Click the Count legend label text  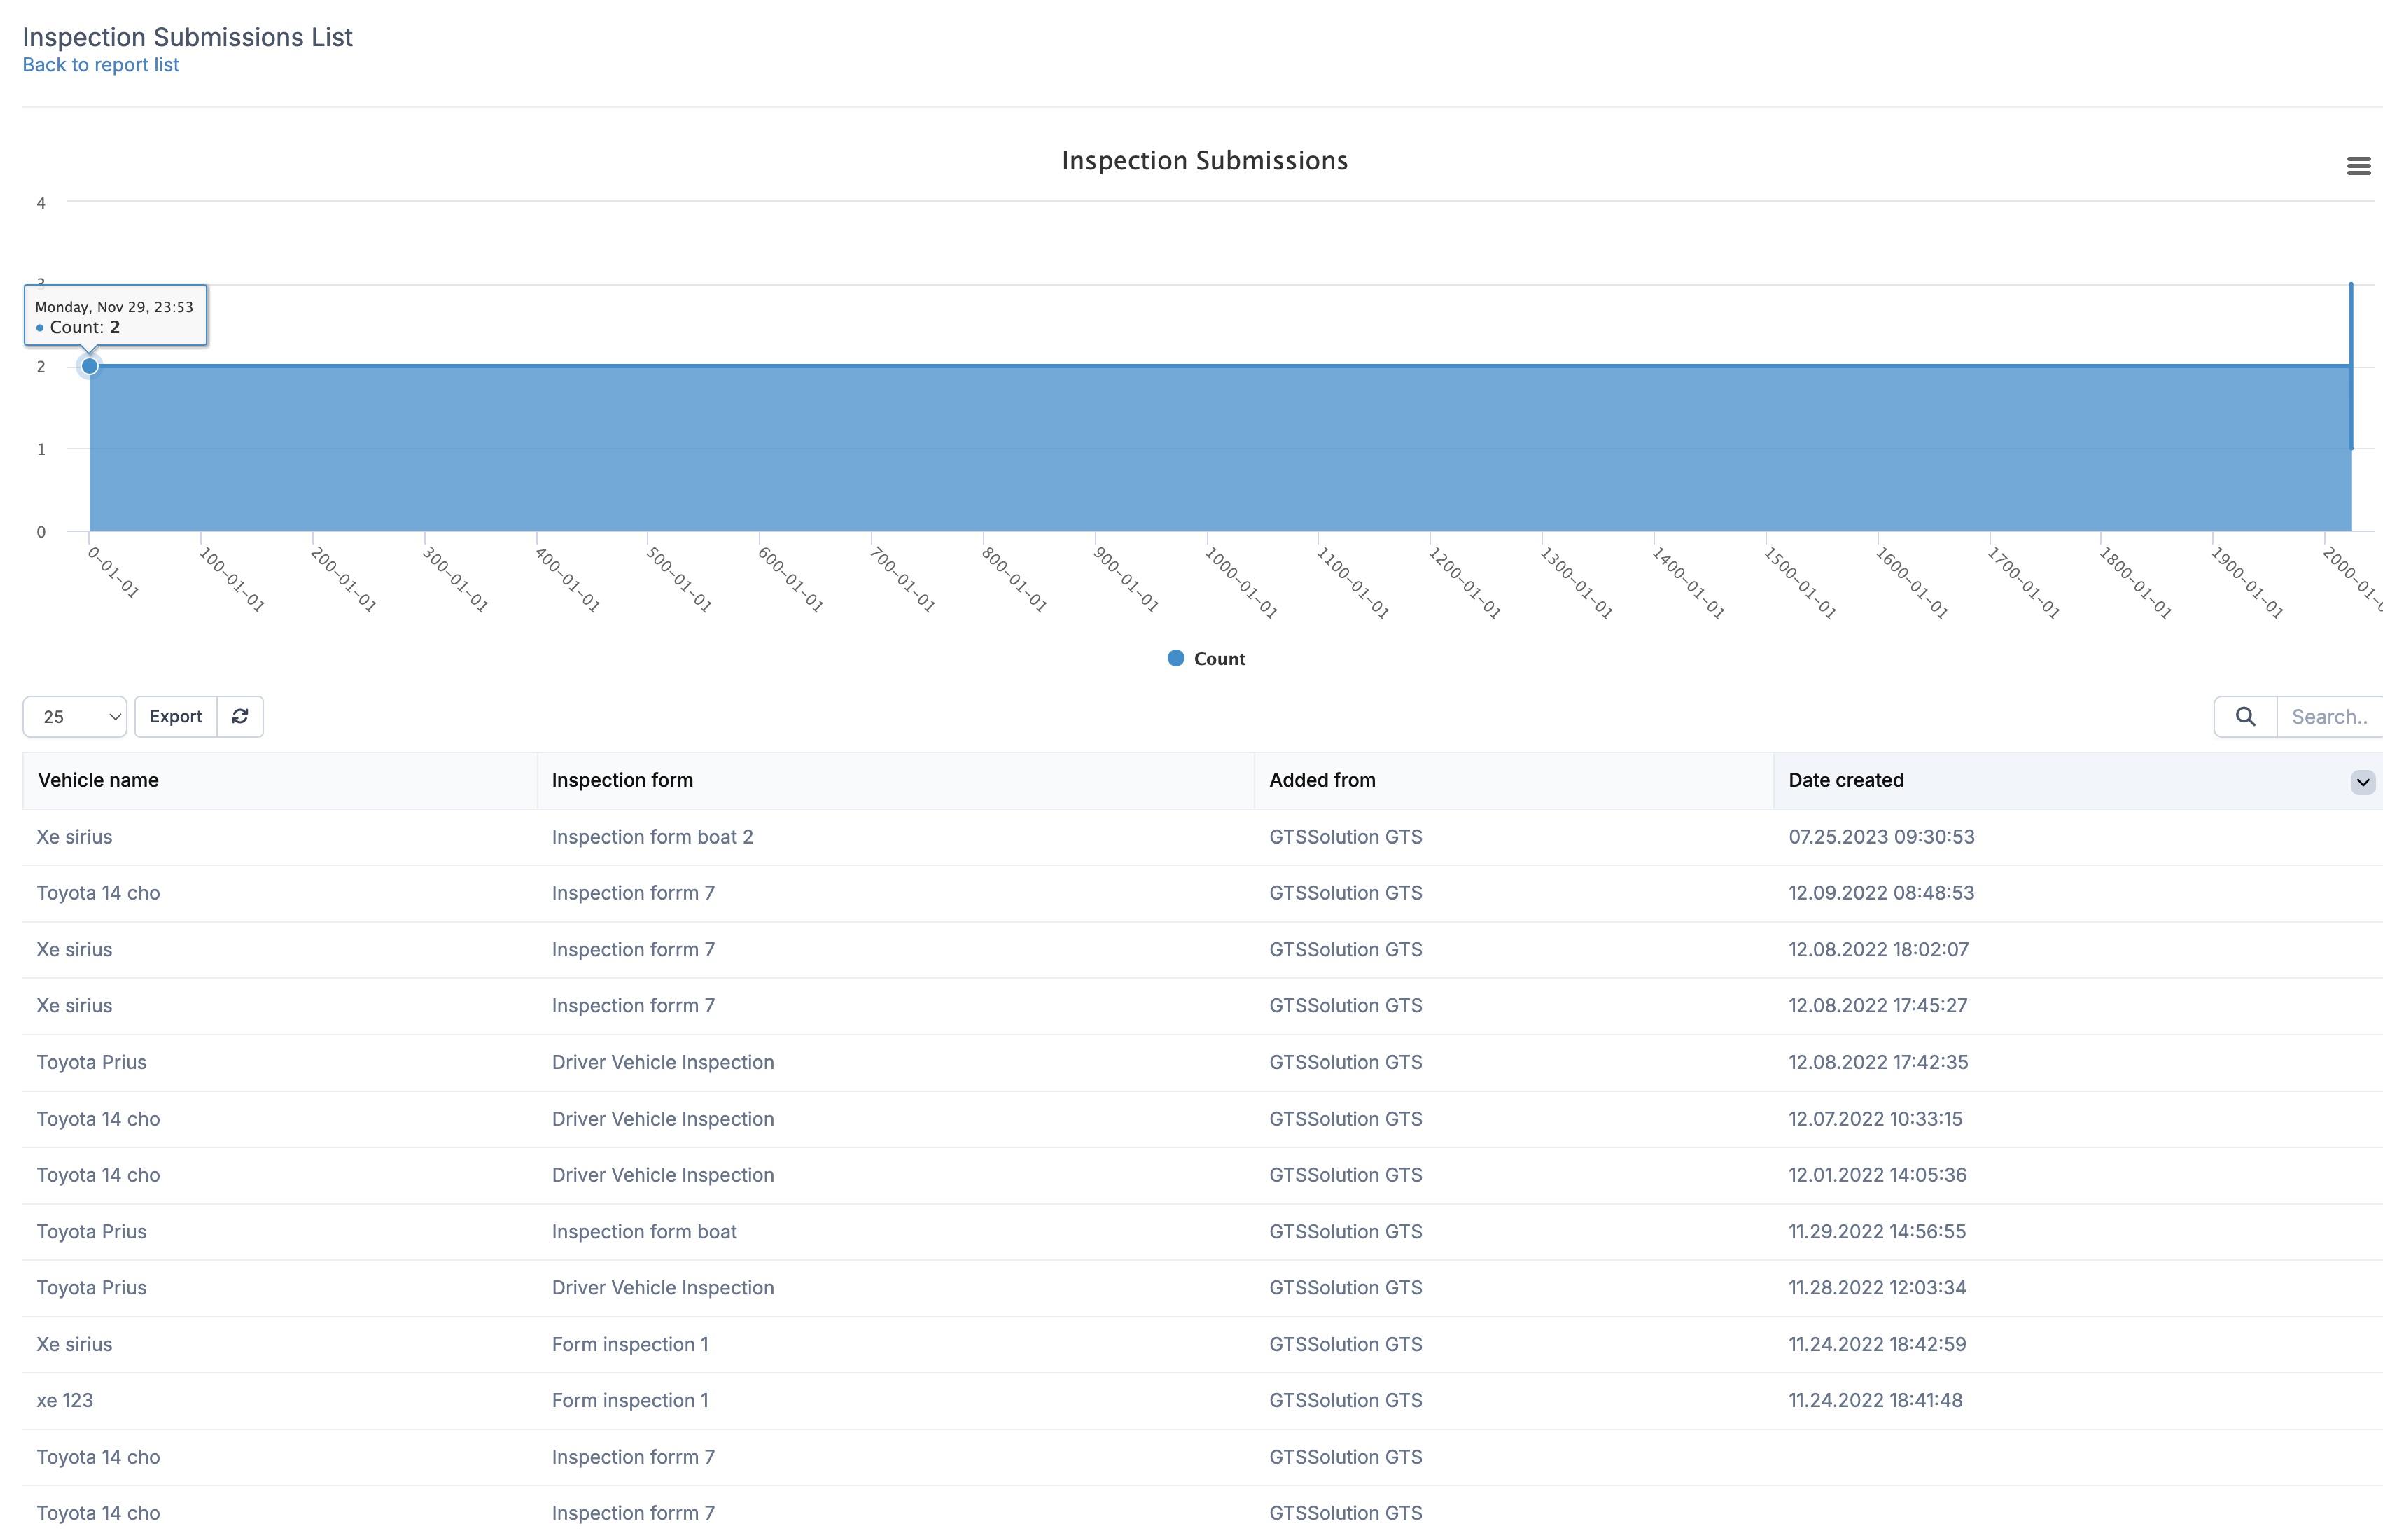point(1219,658)
